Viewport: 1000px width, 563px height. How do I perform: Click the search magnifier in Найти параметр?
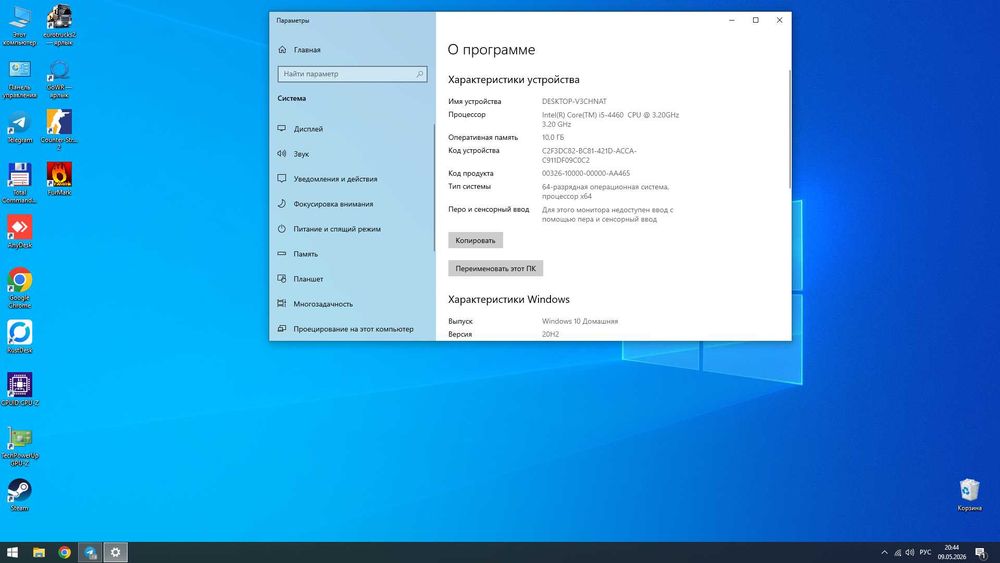[x=419, y=74]
